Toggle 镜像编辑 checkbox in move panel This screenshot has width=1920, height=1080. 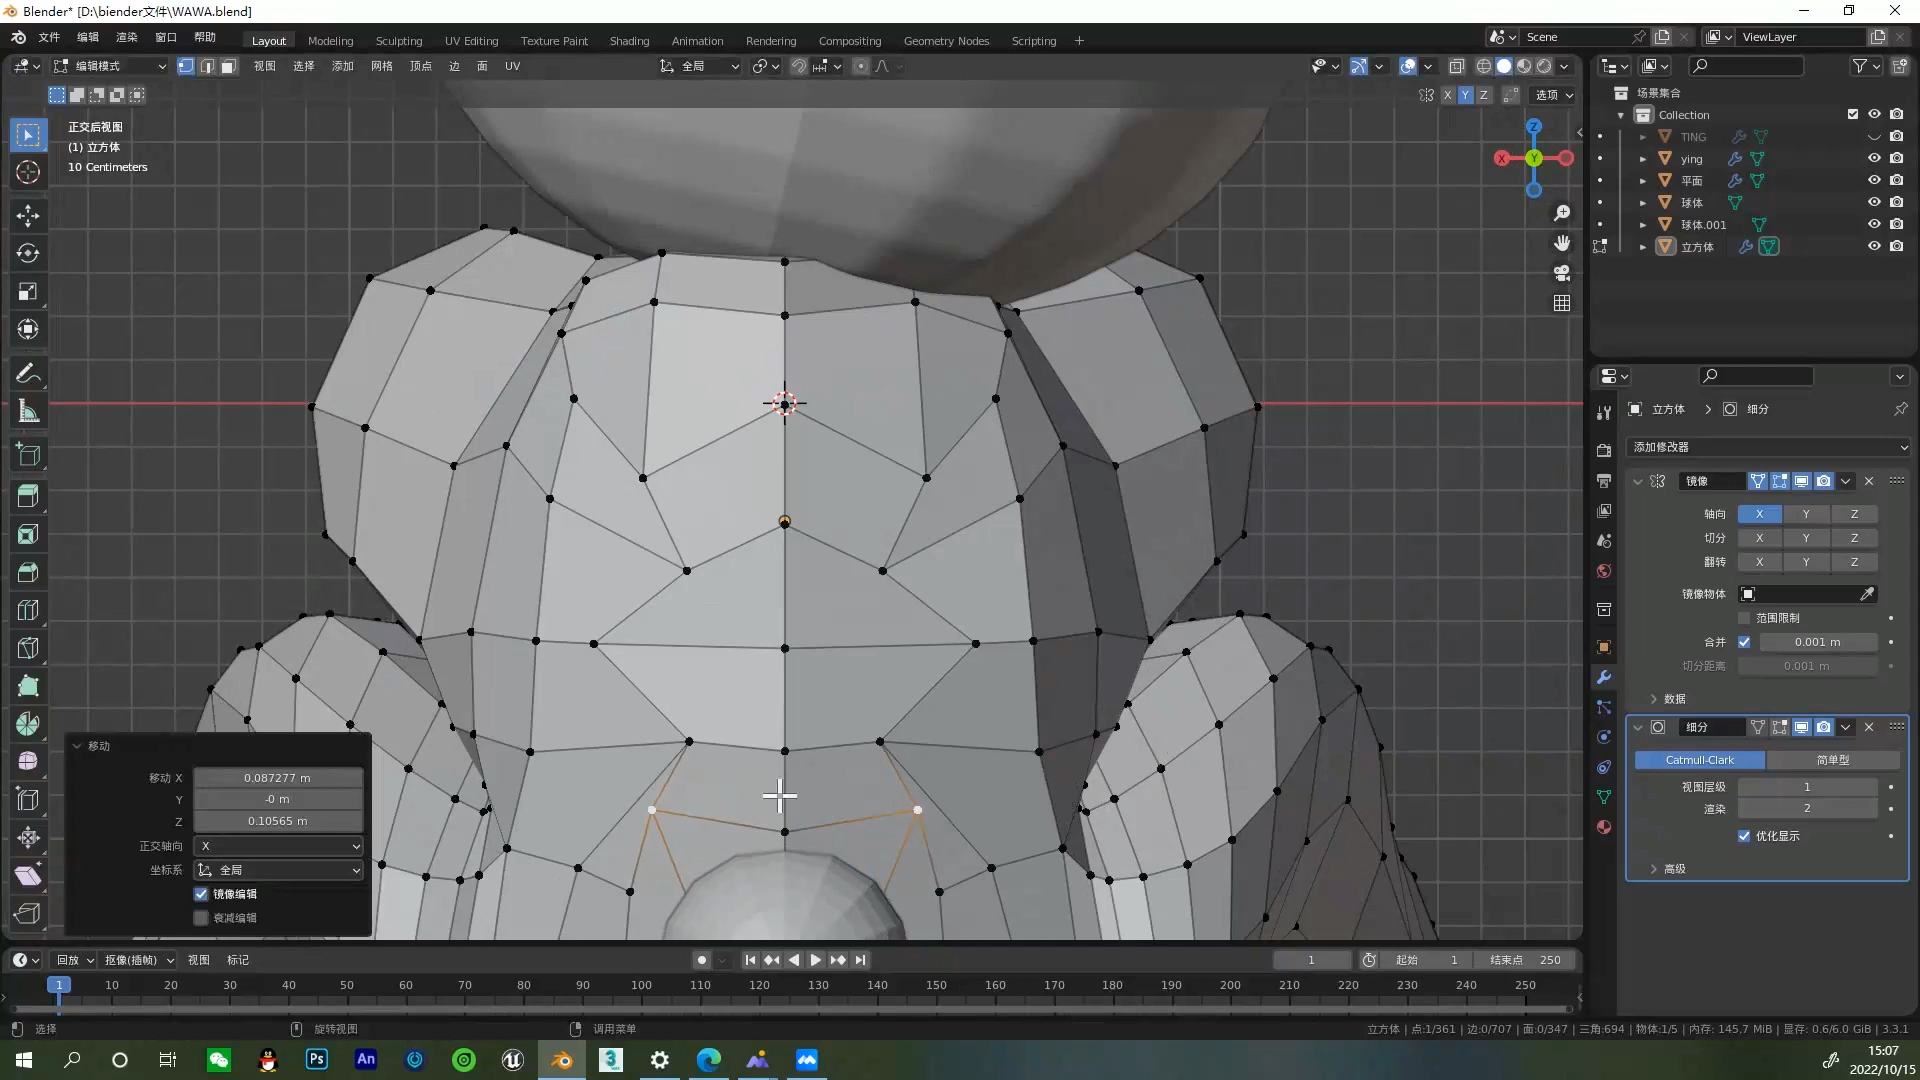pyautogui.click(x=201, y=894)
